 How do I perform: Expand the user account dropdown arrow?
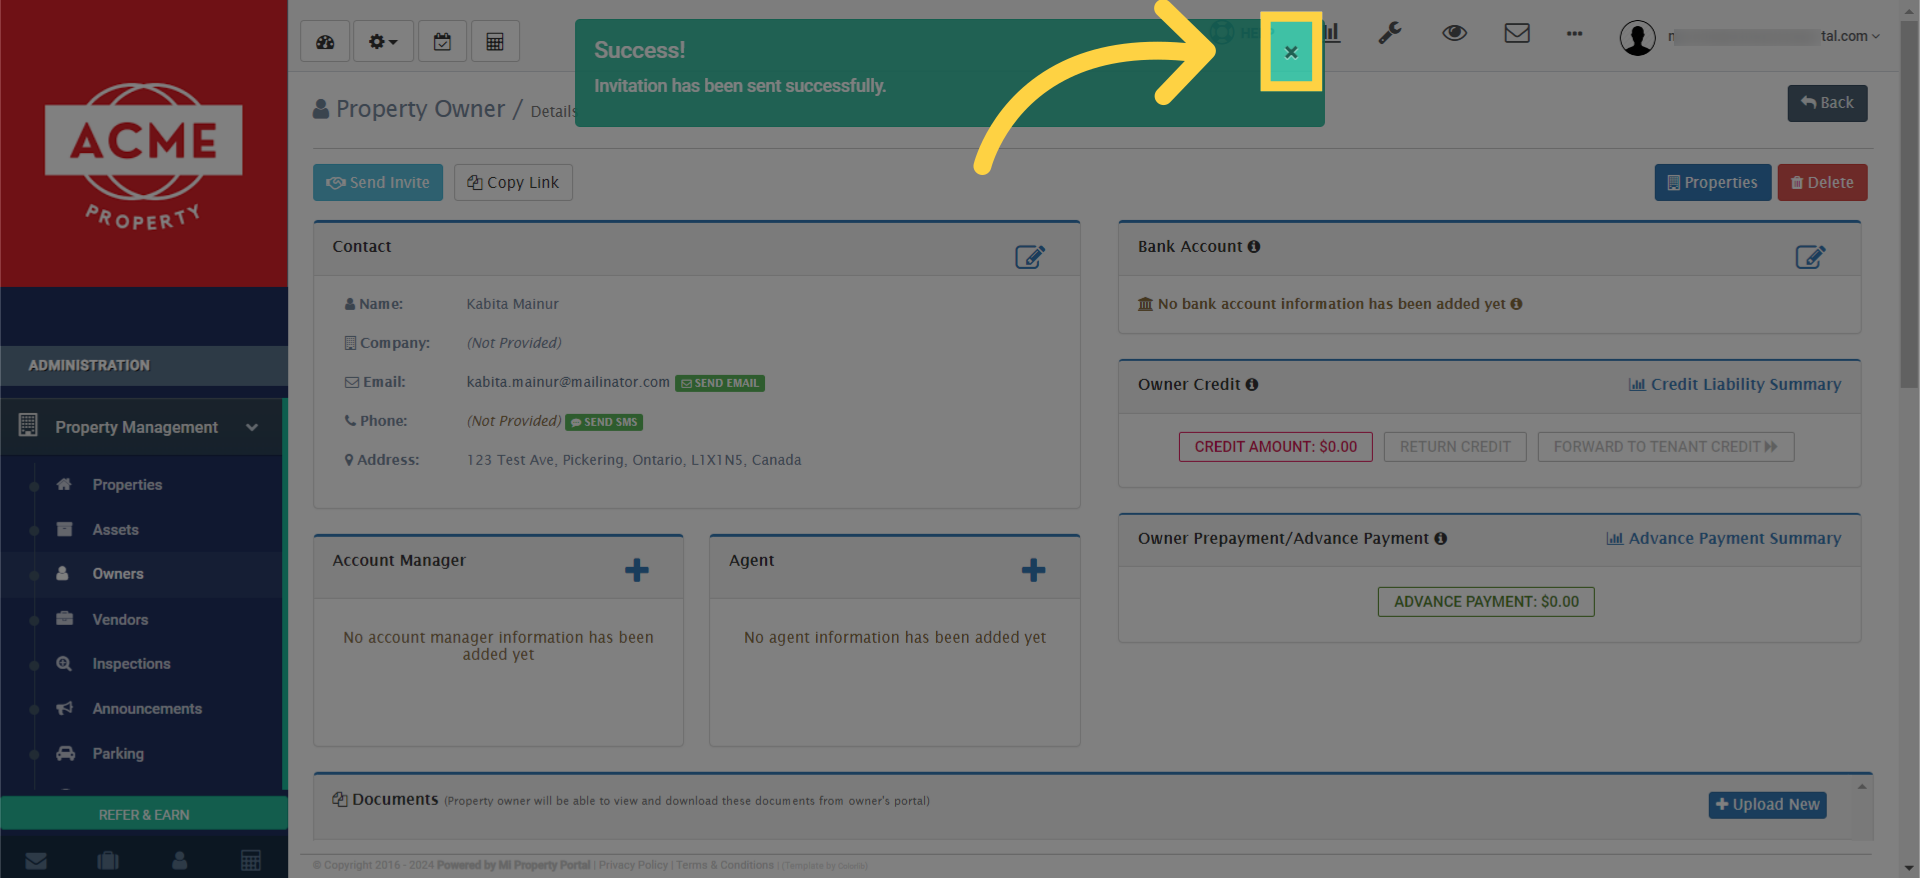point(1876,37)
